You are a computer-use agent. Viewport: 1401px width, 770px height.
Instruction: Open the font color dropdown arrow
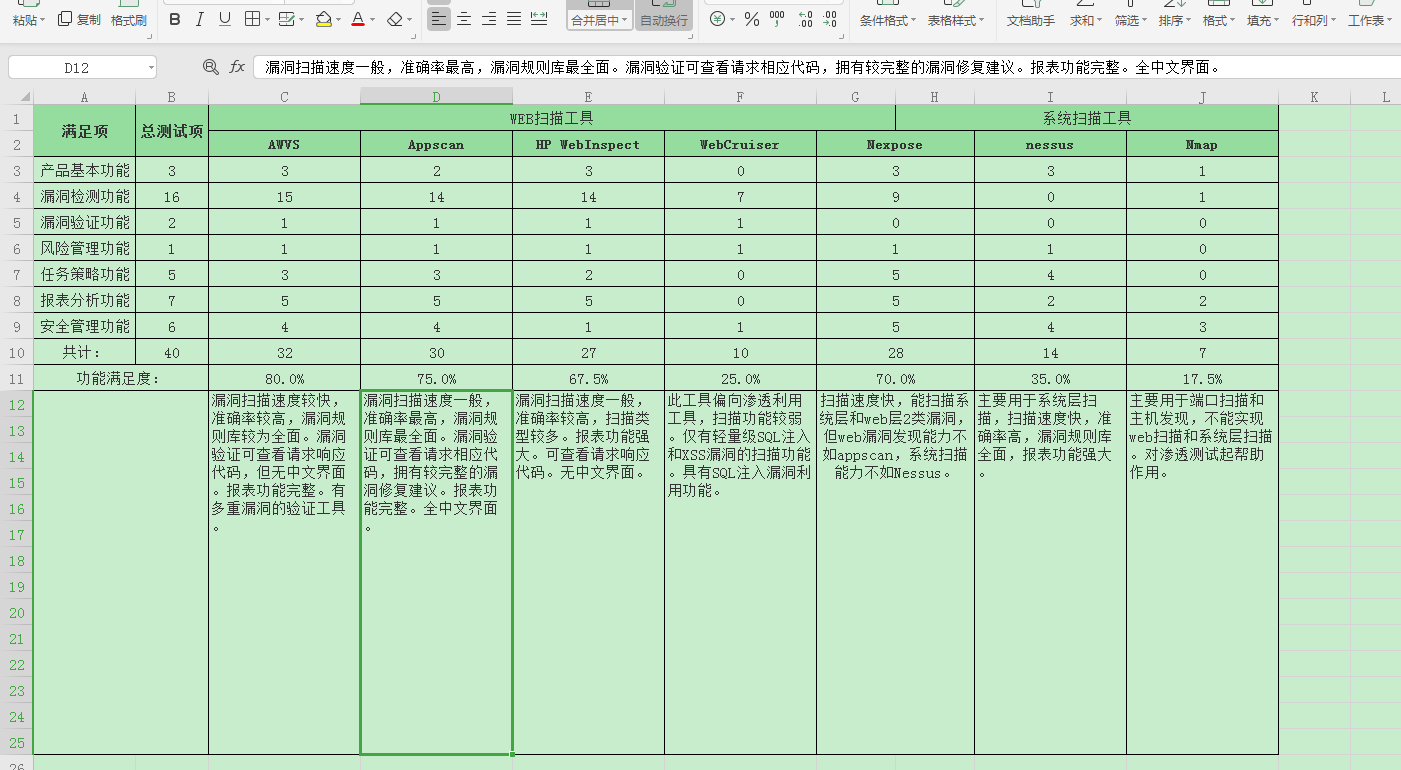pos(372,19)
